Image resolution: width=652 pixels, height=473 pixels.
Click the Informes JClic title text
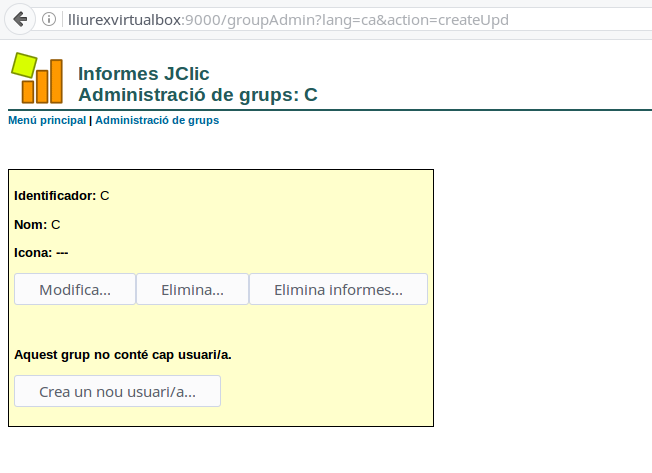tap(143, 74)
